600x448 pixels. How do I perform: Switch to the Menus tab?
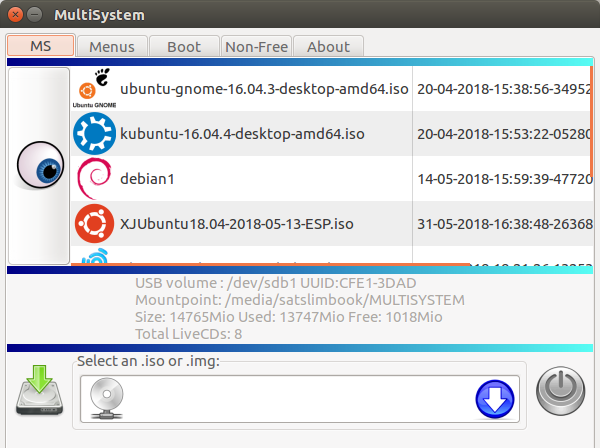pyautogui.click(x=111, y=46)
